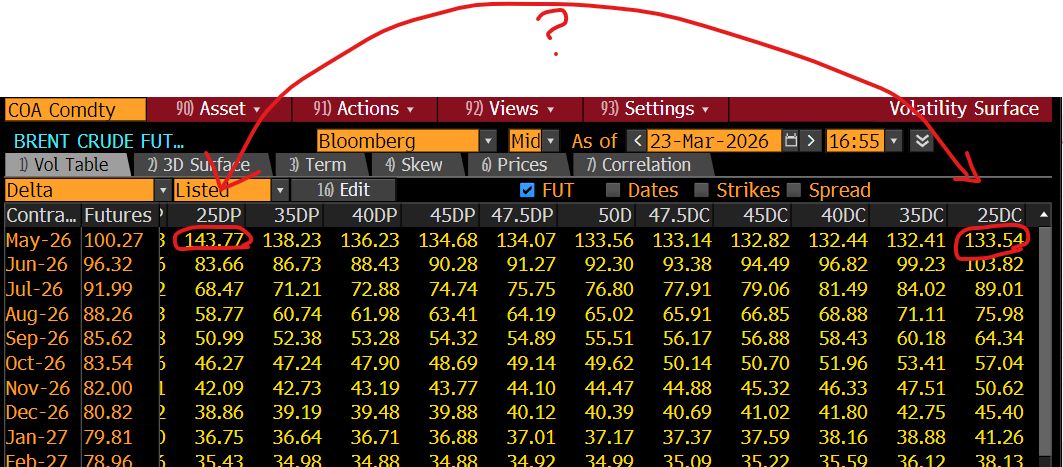
Task: Open the Actions menu
Action: pyautogui.click(x=363, y=109)
